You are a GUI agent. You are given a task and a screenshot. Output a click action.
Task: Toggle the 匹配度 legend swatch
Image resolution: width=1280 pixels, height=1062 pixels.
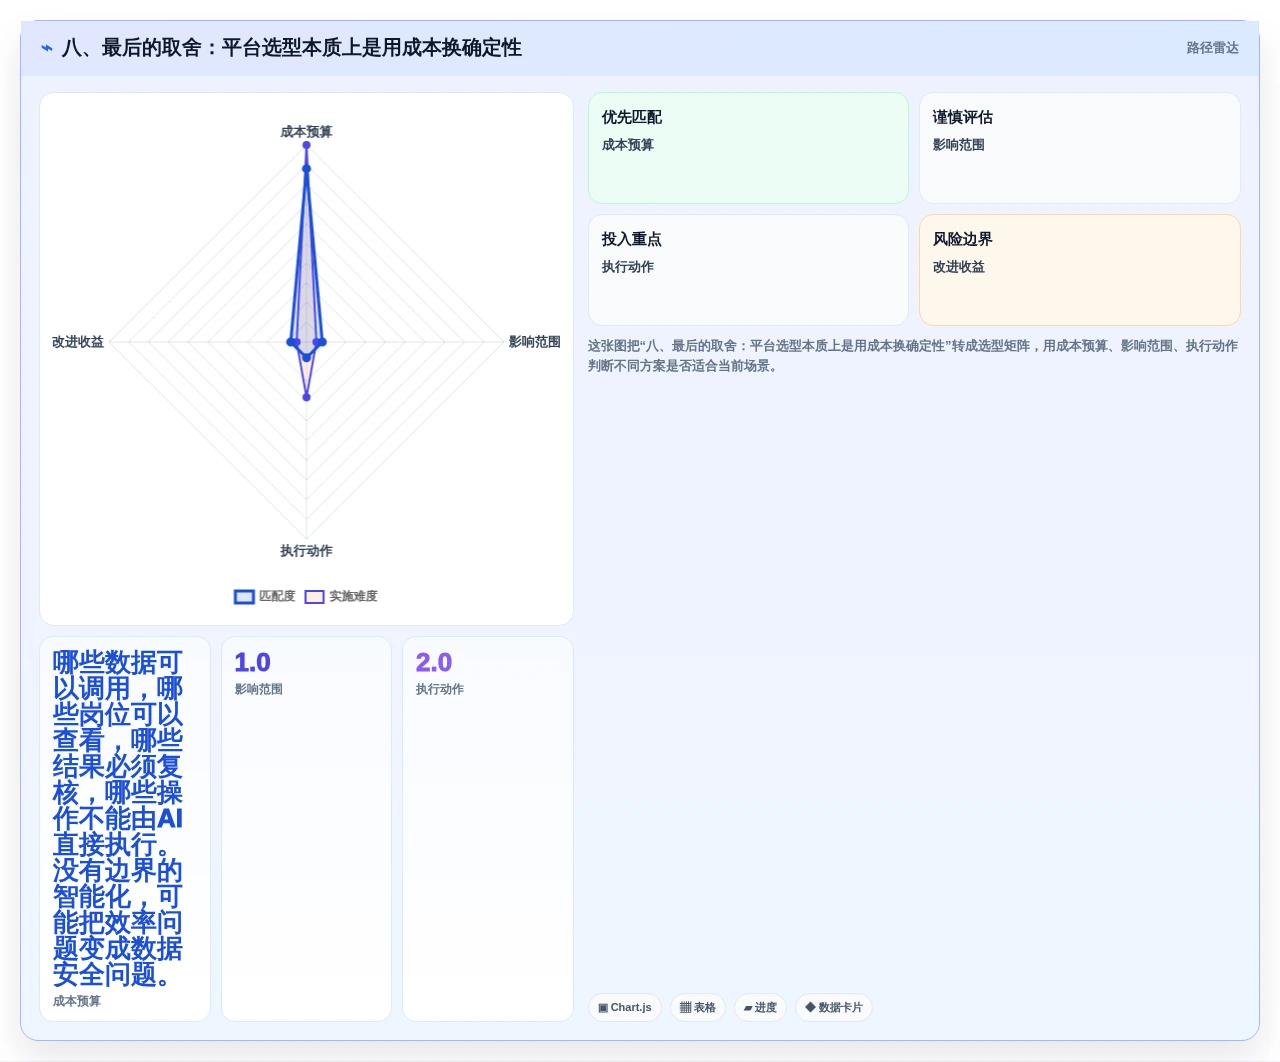click(244, 597)
